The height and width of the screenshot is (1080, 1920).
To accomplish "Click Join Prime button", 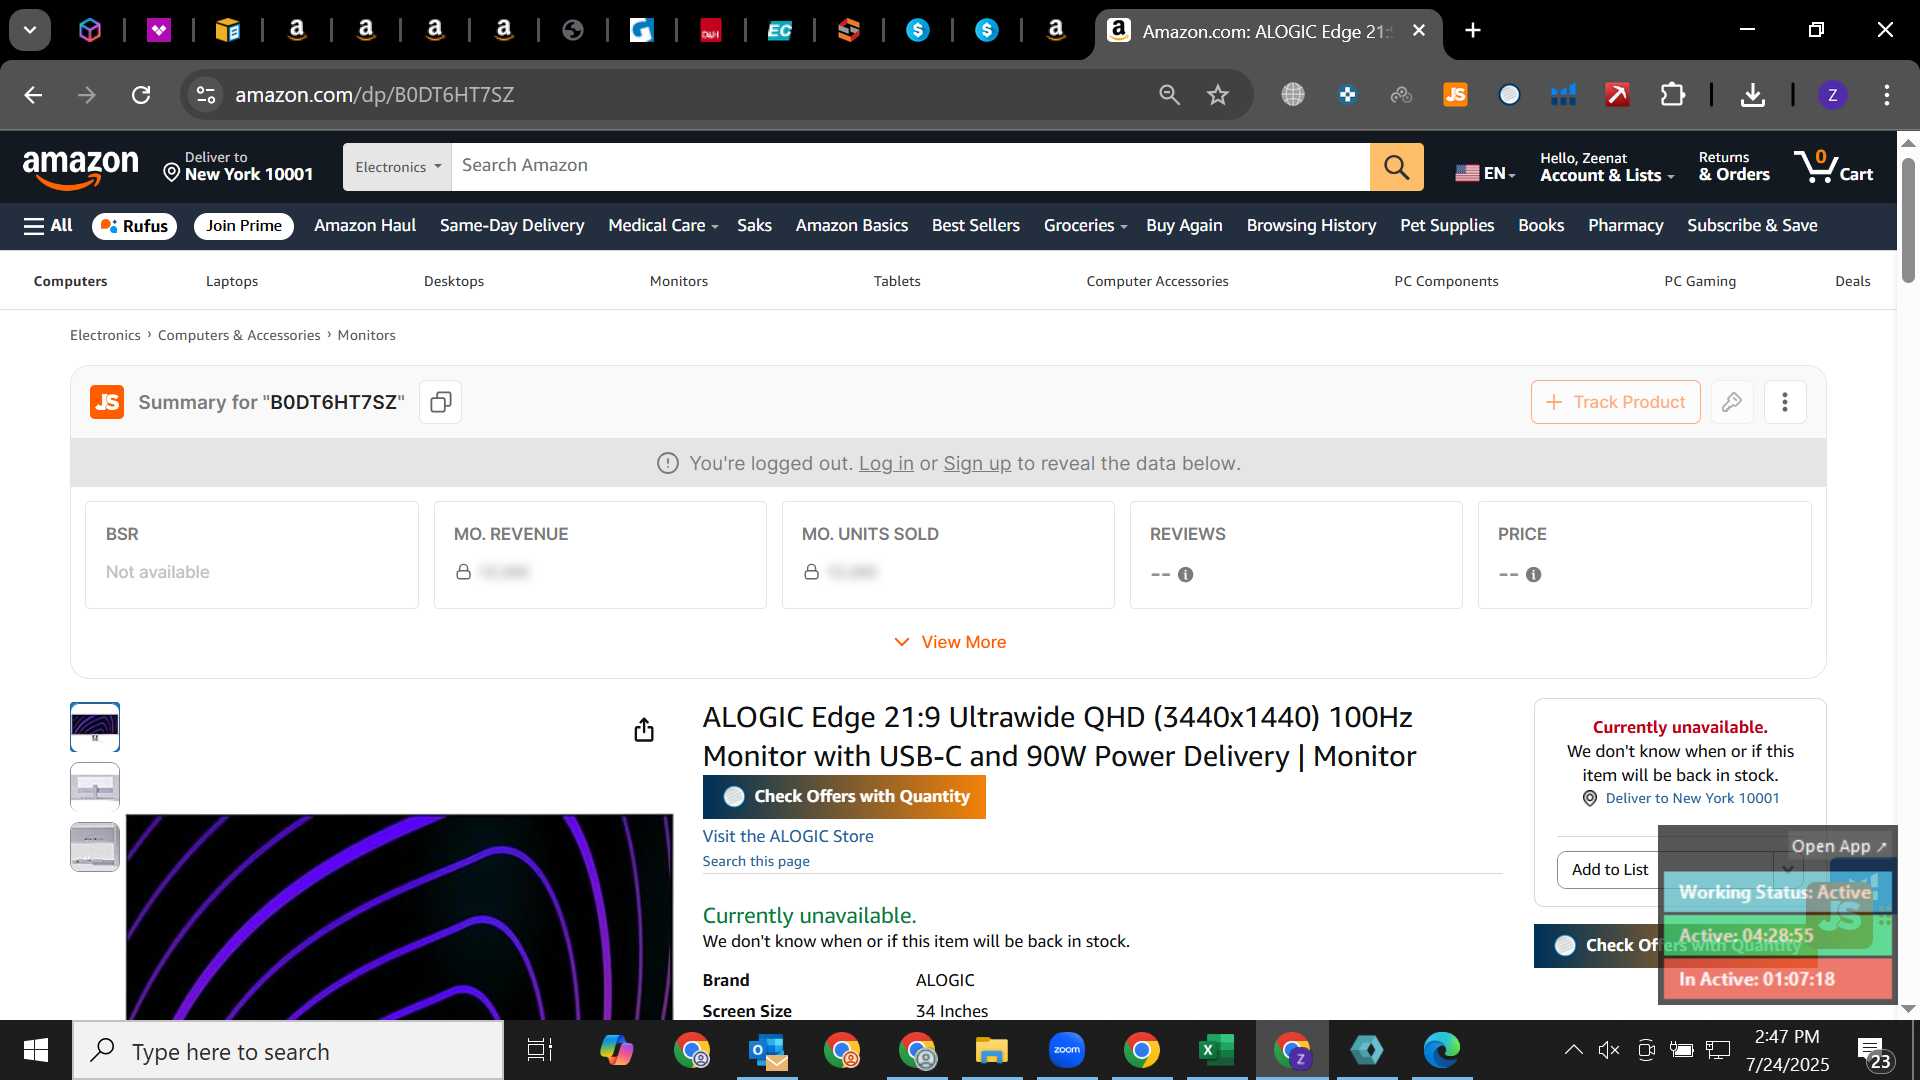I will (244, 226).
